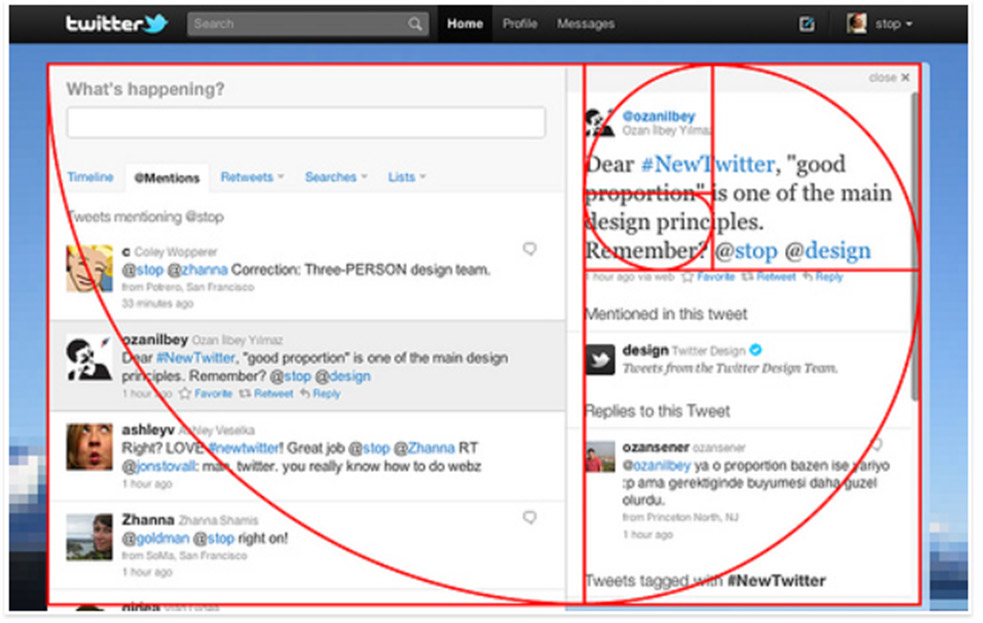Click the verified badge beside Twitter Design
Screen dimensions: 983x623
coord(756,350)
